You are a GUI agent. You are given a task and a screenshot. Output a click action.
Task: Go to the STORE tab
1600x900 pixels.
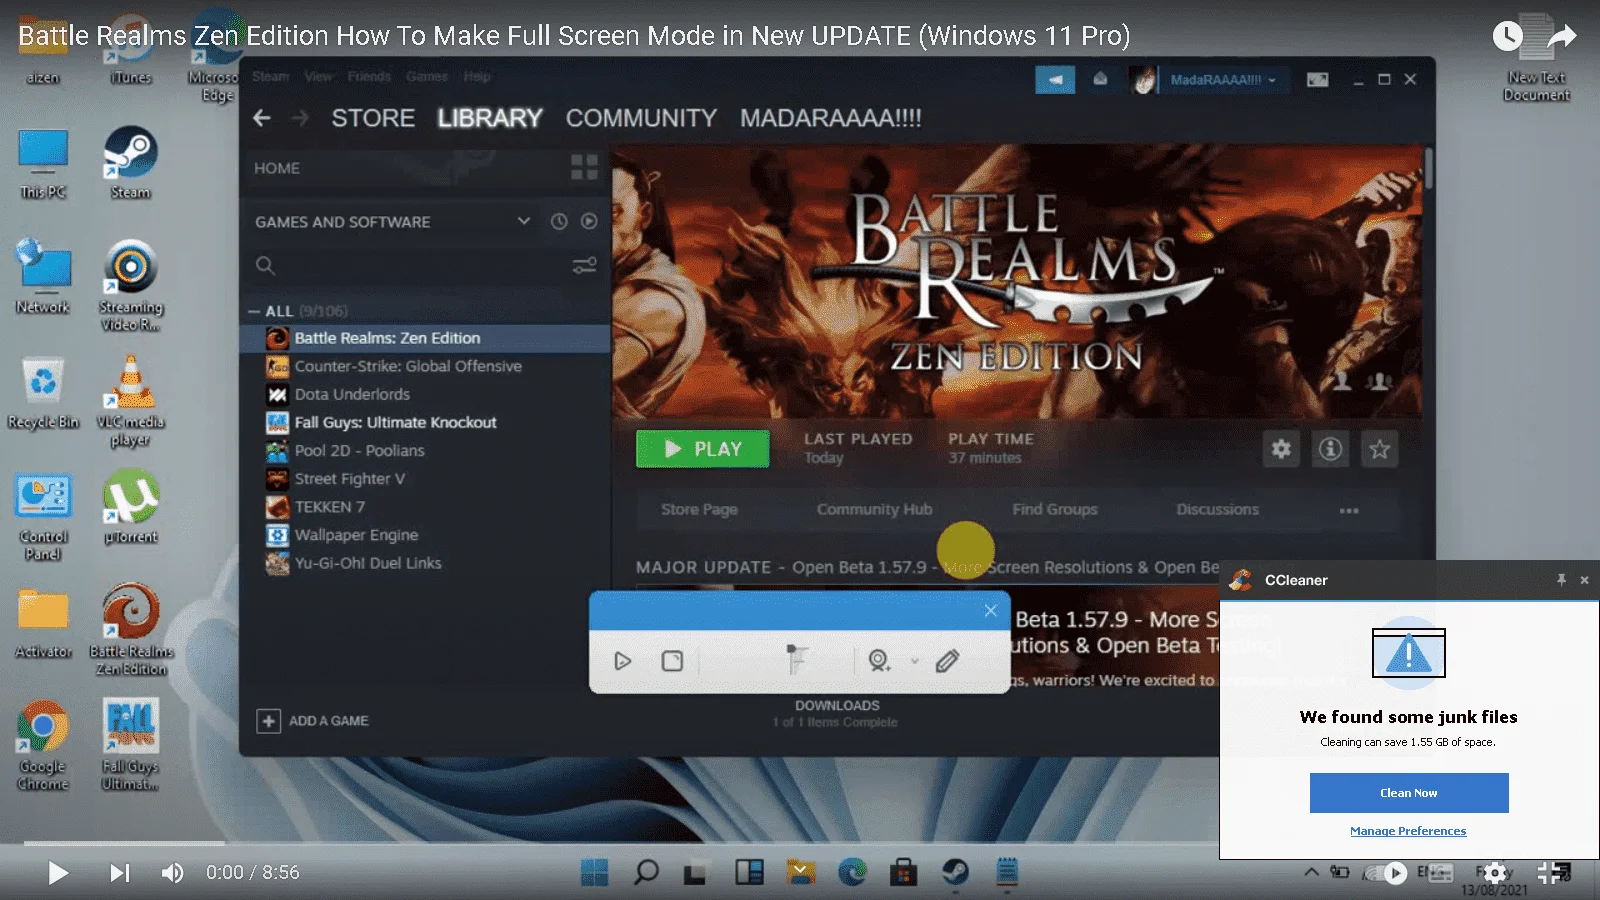(373, 118)
